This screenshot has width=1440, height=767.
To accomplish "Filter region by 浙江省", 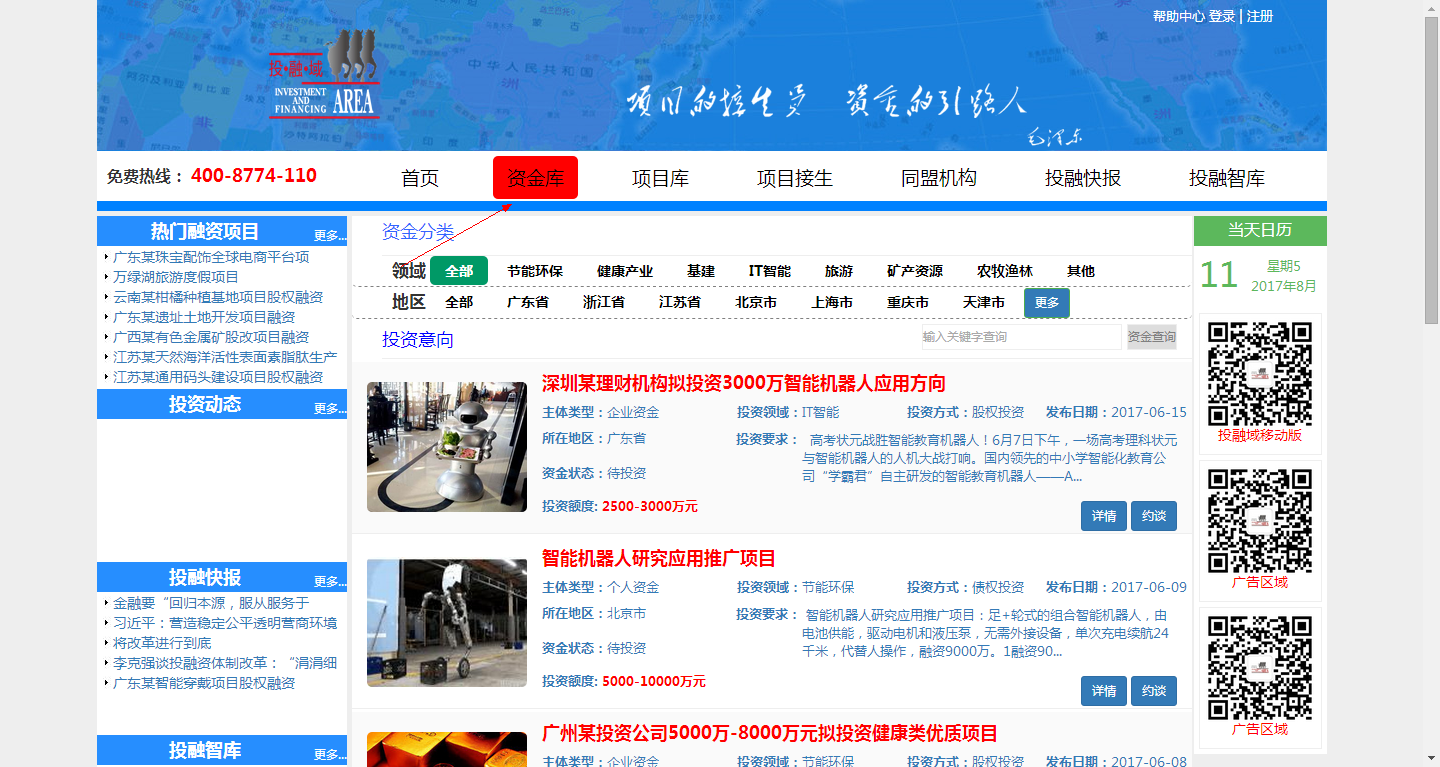I will point(604,302).
